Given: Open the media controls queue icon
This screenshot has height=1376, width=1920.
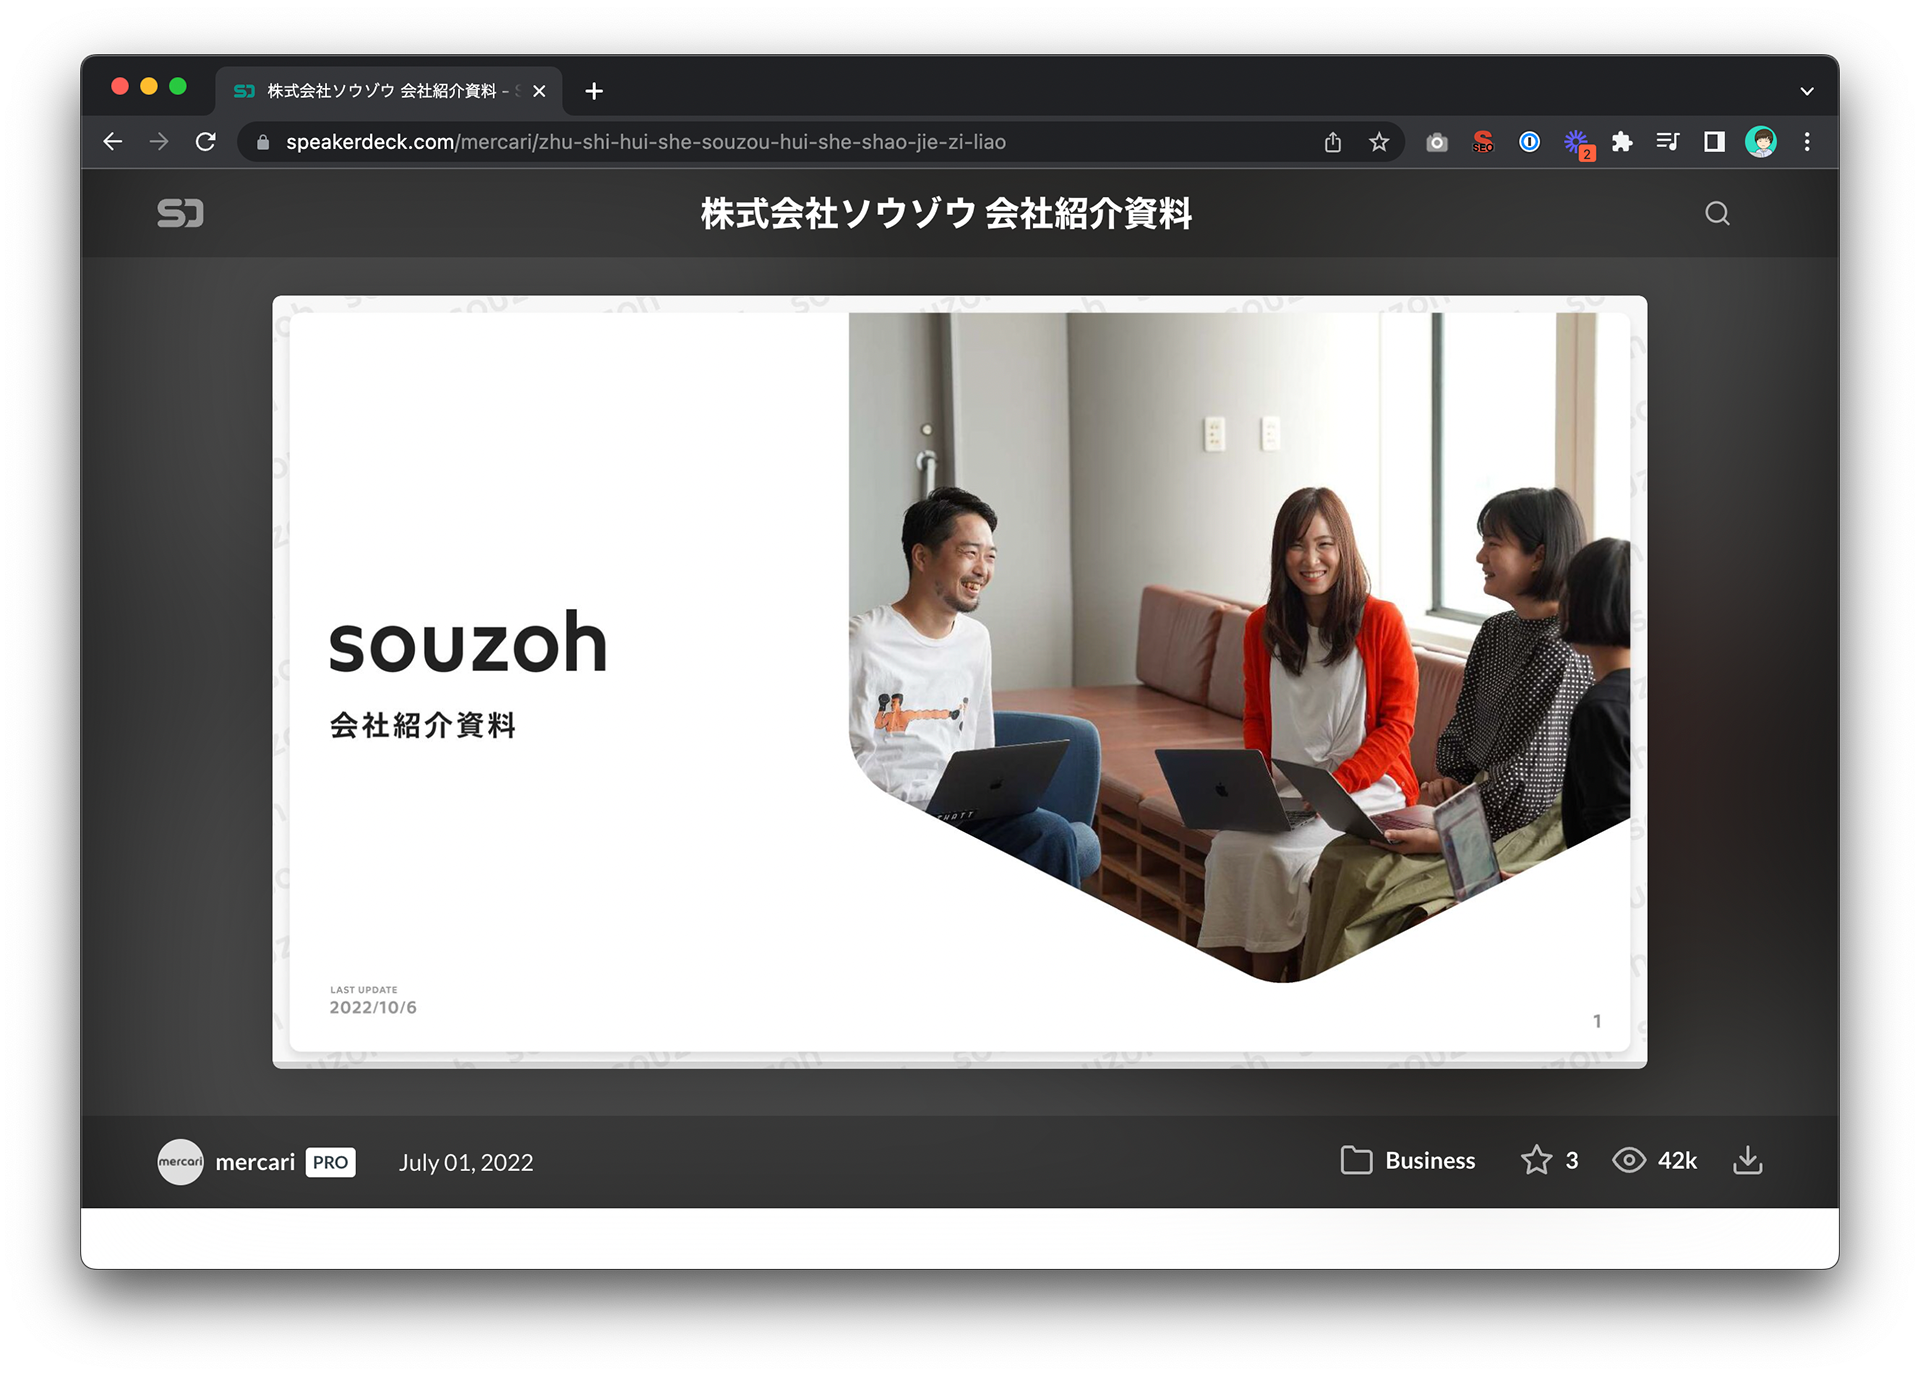Looking at the screenshot, I should 1667,142.
